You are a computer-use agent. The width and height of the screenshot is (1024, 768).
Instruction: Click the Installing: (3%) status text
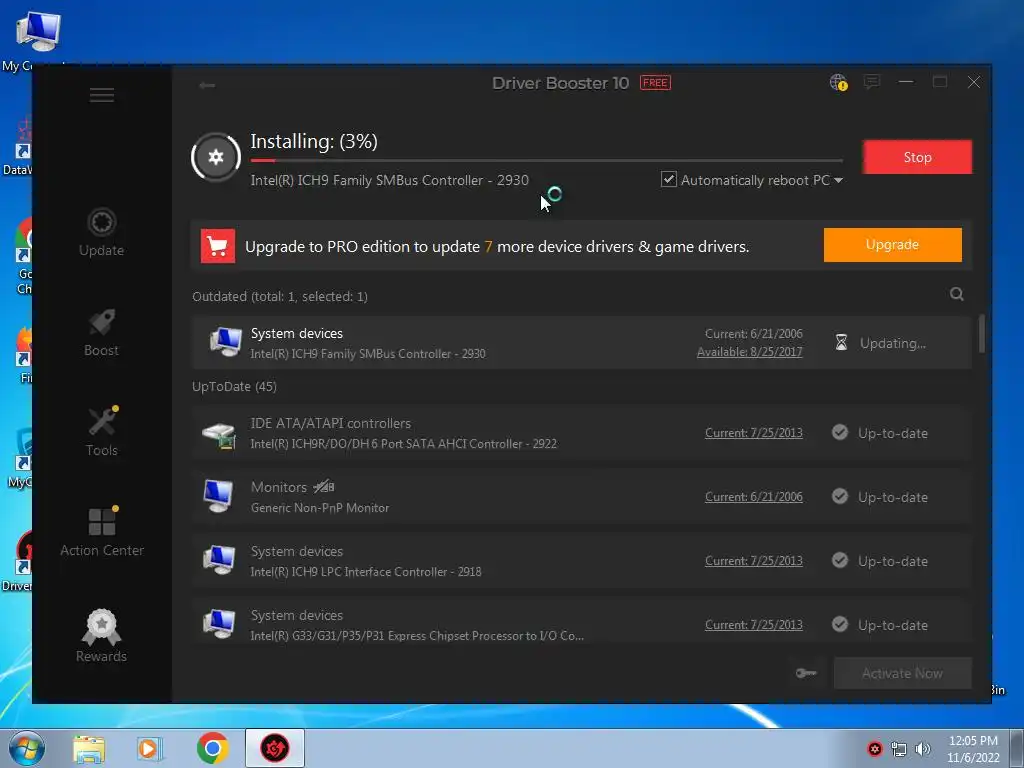pyautogui.click(x=314, y=141)
